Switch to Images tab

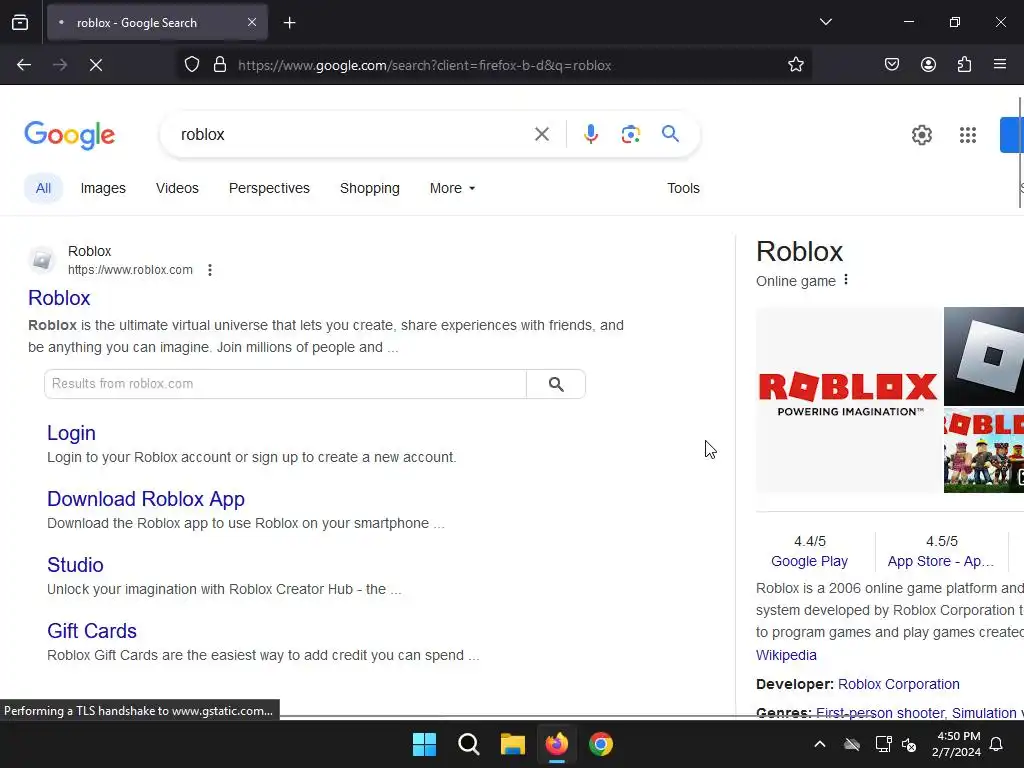(x=103, y=188)
